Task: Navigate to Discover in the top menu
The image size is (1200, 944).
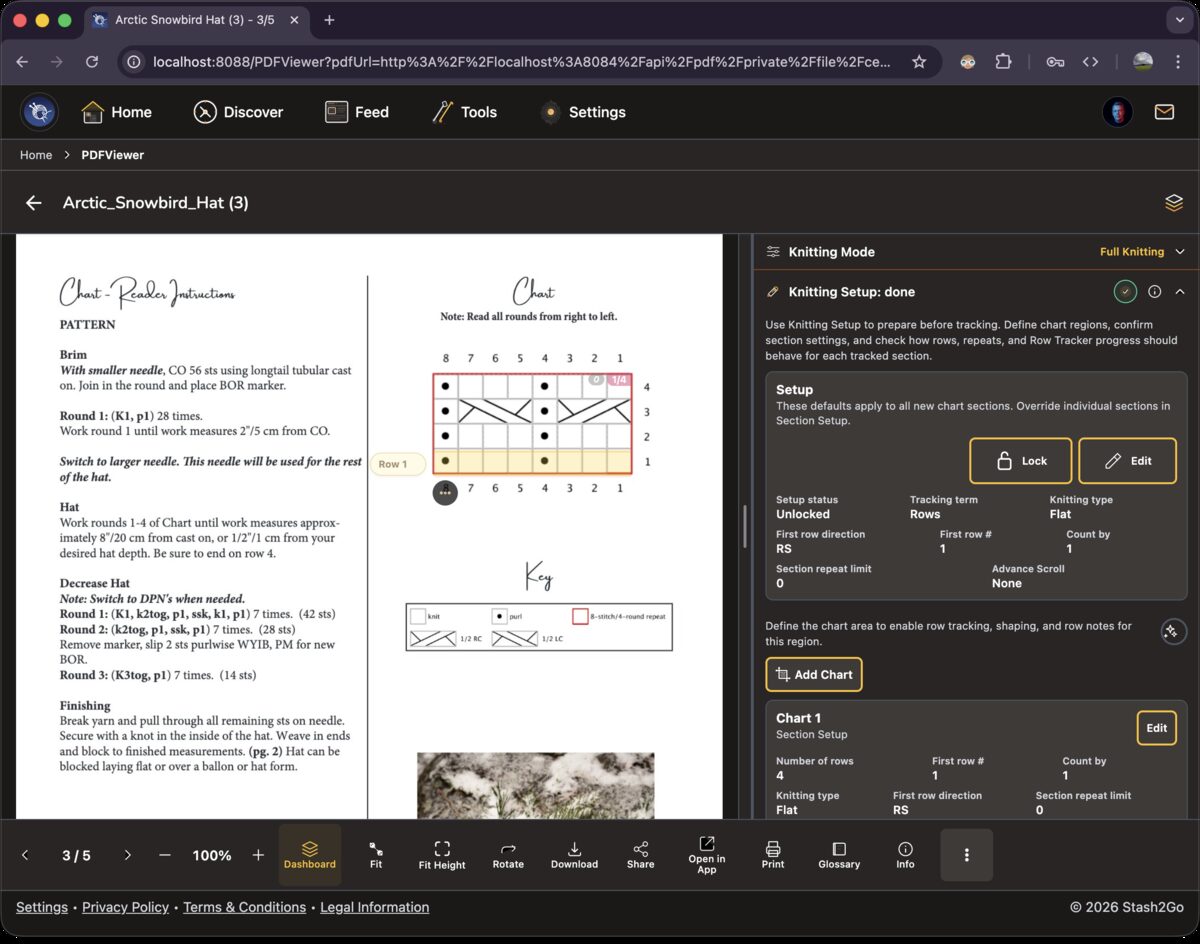Action: point(238,112)
